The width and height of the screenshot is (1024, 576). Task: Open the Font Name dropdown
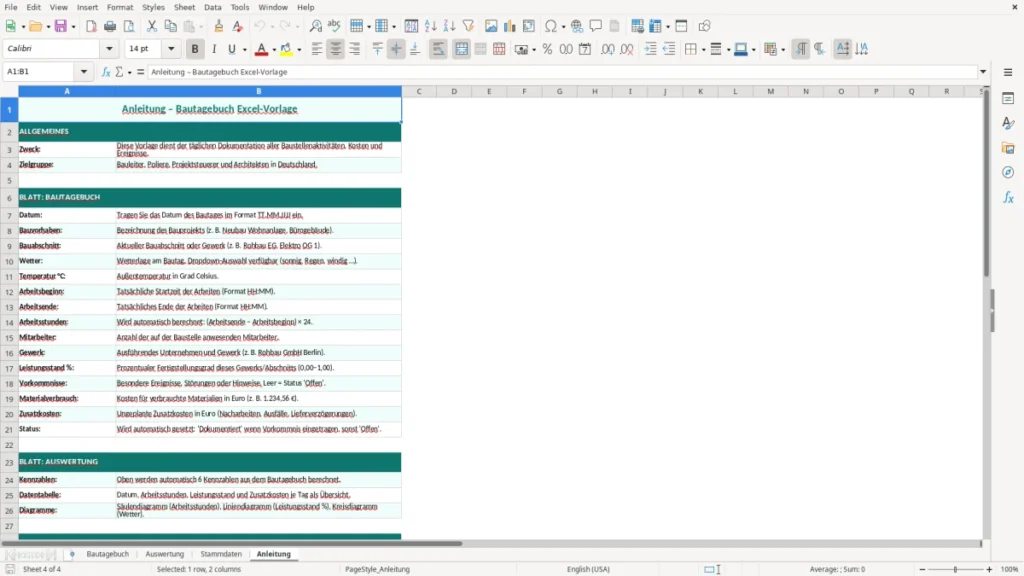[109, 48]
